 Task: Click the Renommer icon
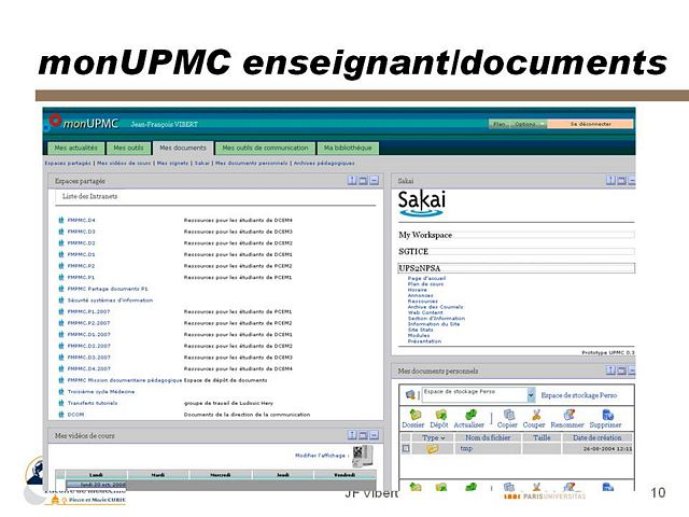569,414
